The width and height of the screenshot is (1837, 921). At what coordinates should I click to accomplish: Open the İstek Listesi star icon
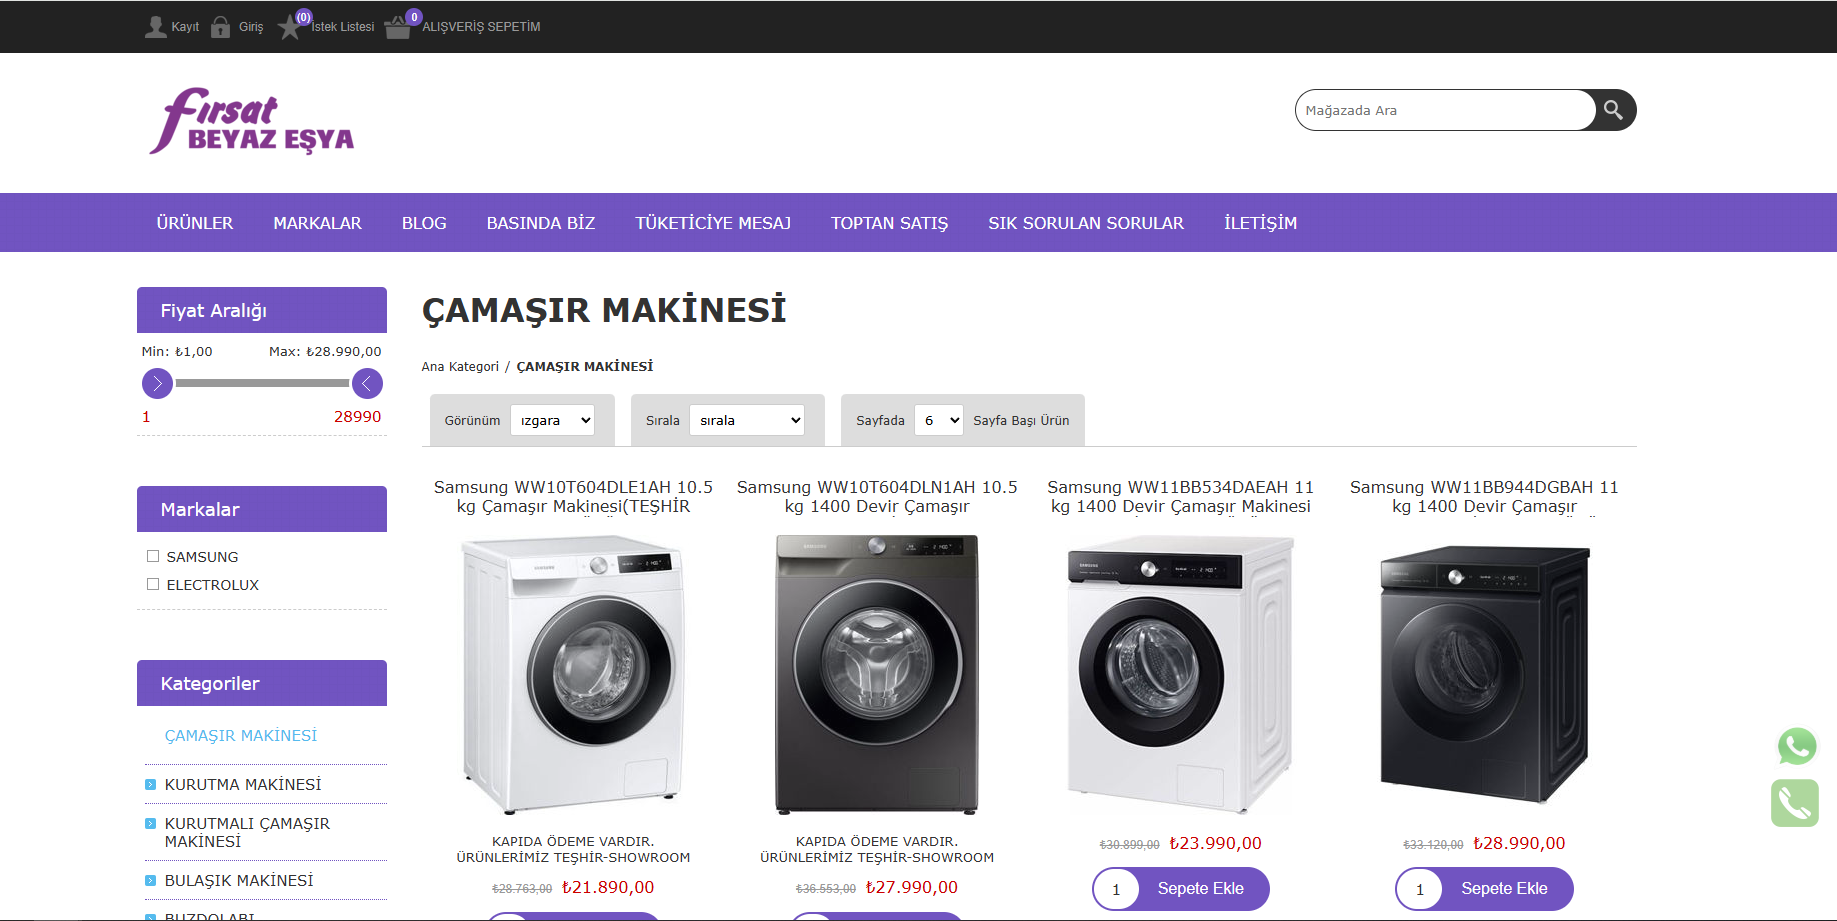click(290, 27)
